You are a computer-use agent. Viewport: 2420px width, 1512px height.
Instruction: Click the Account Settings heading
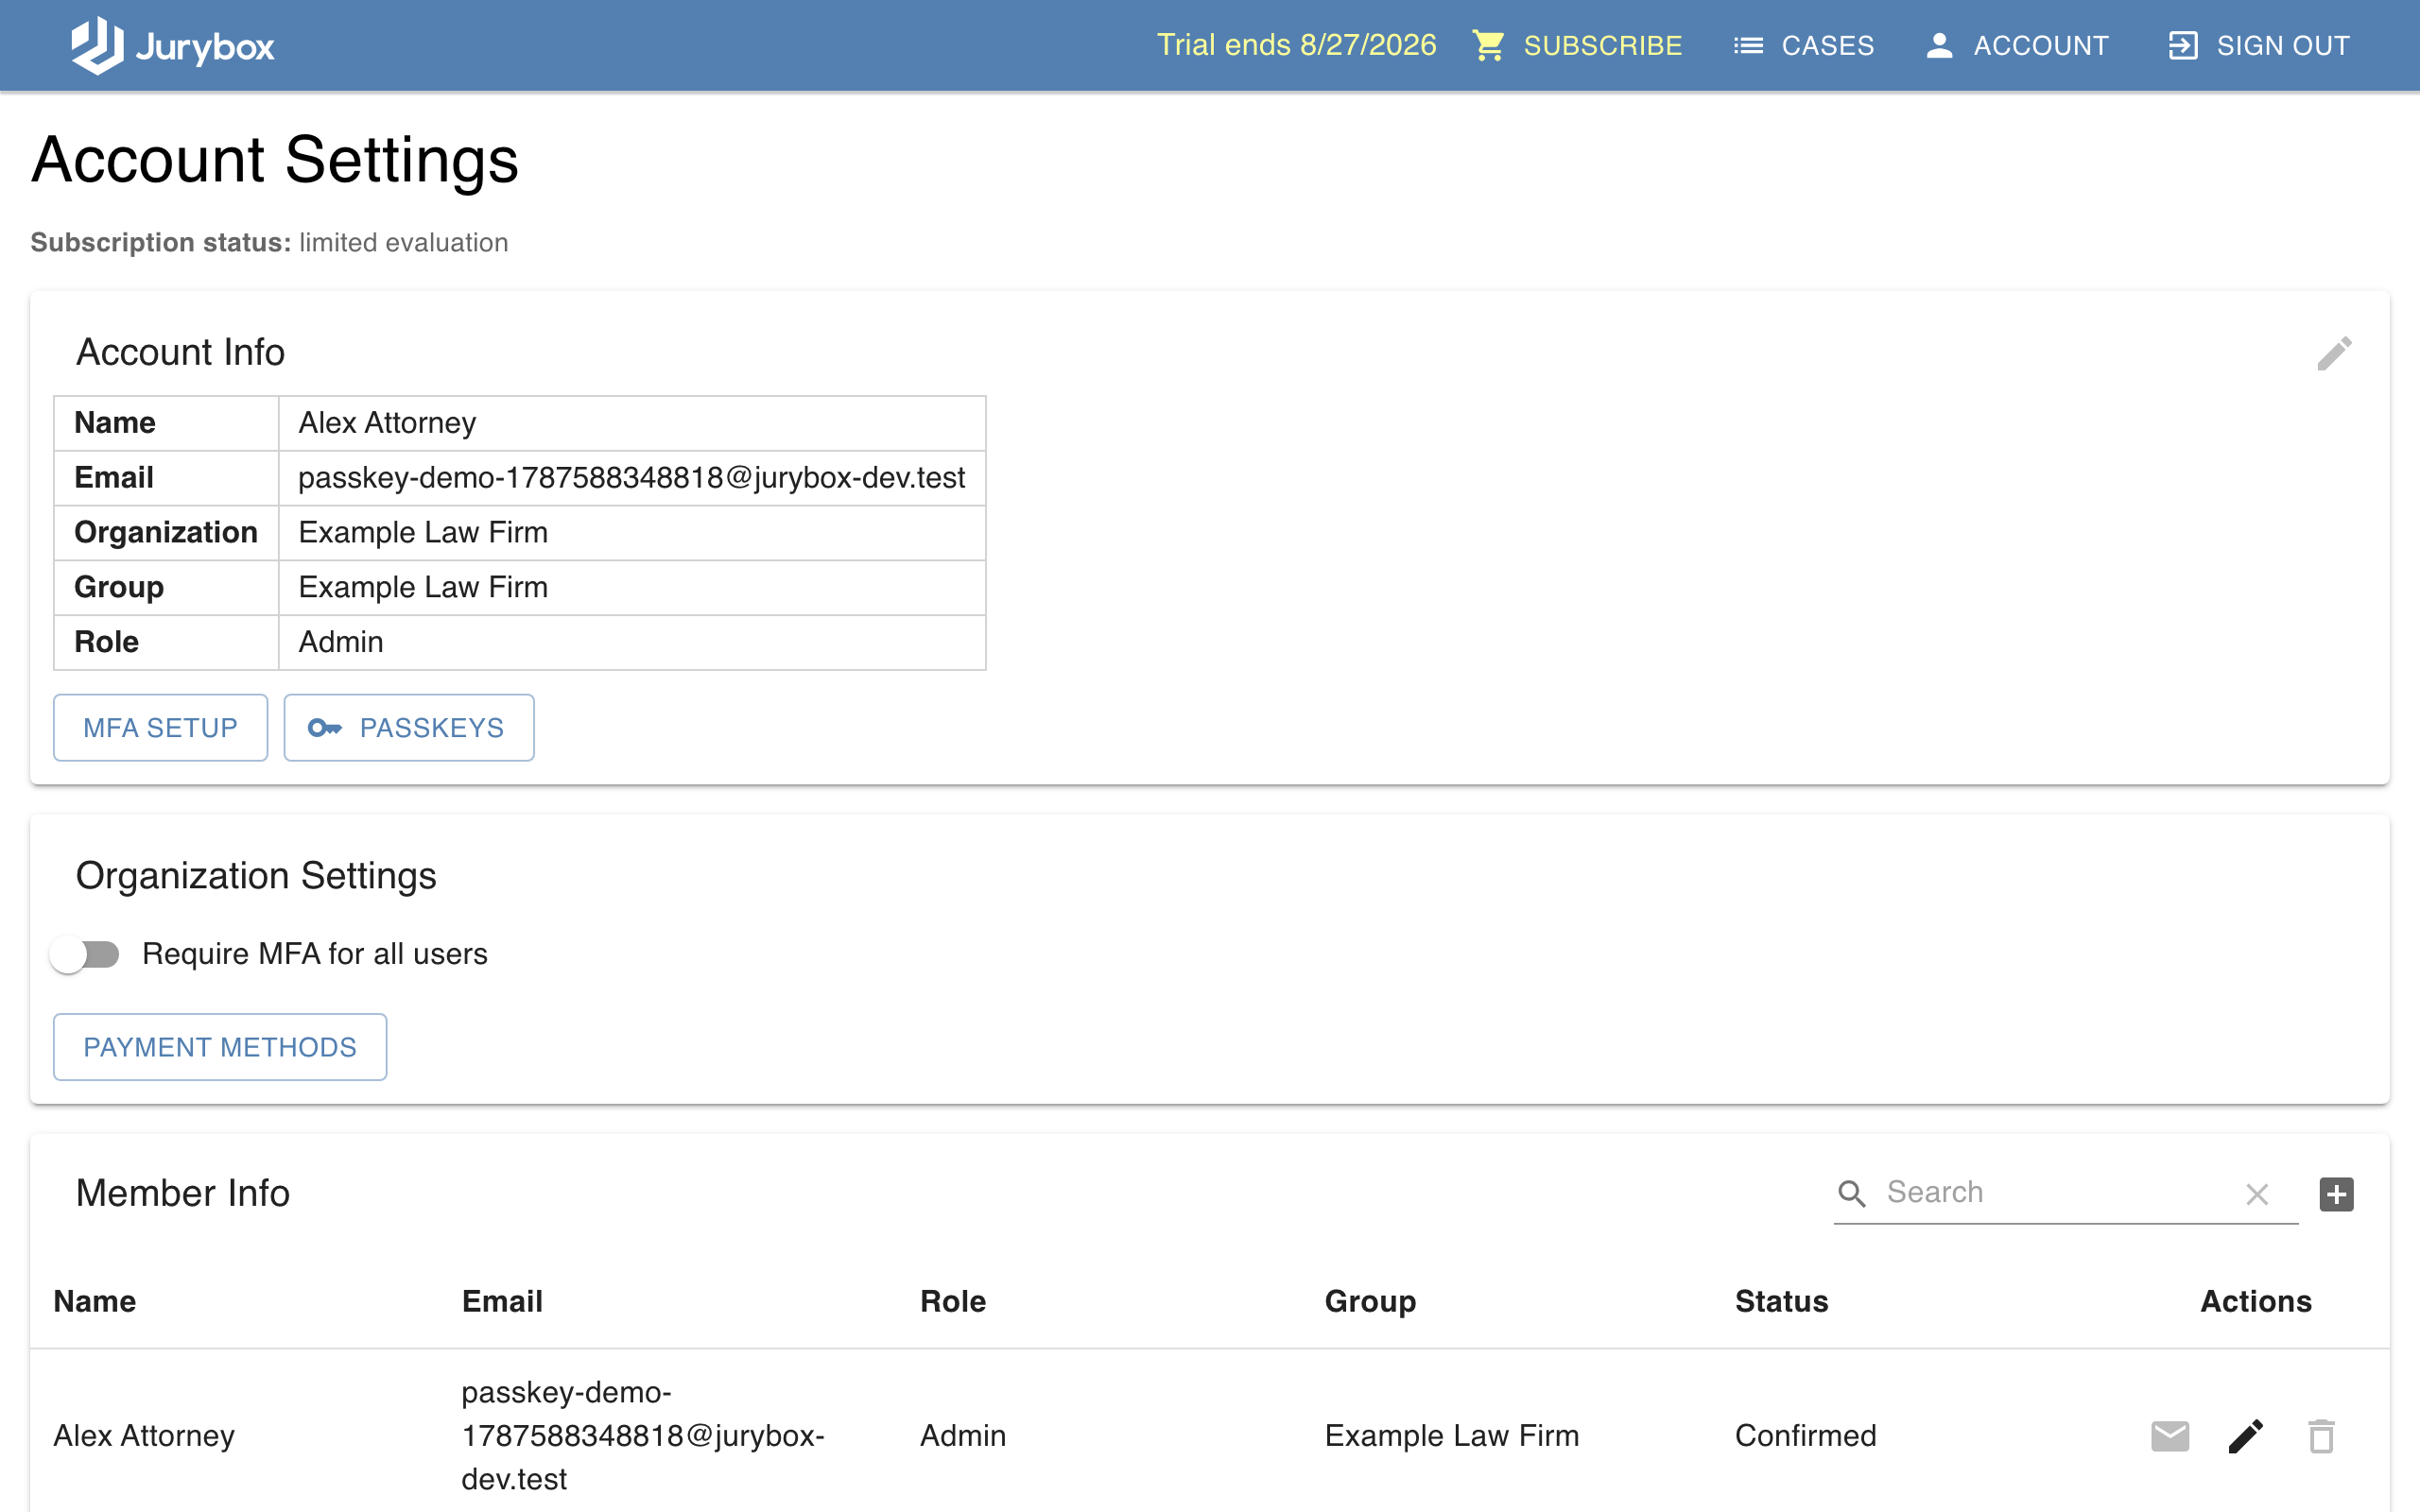[275, 160]
